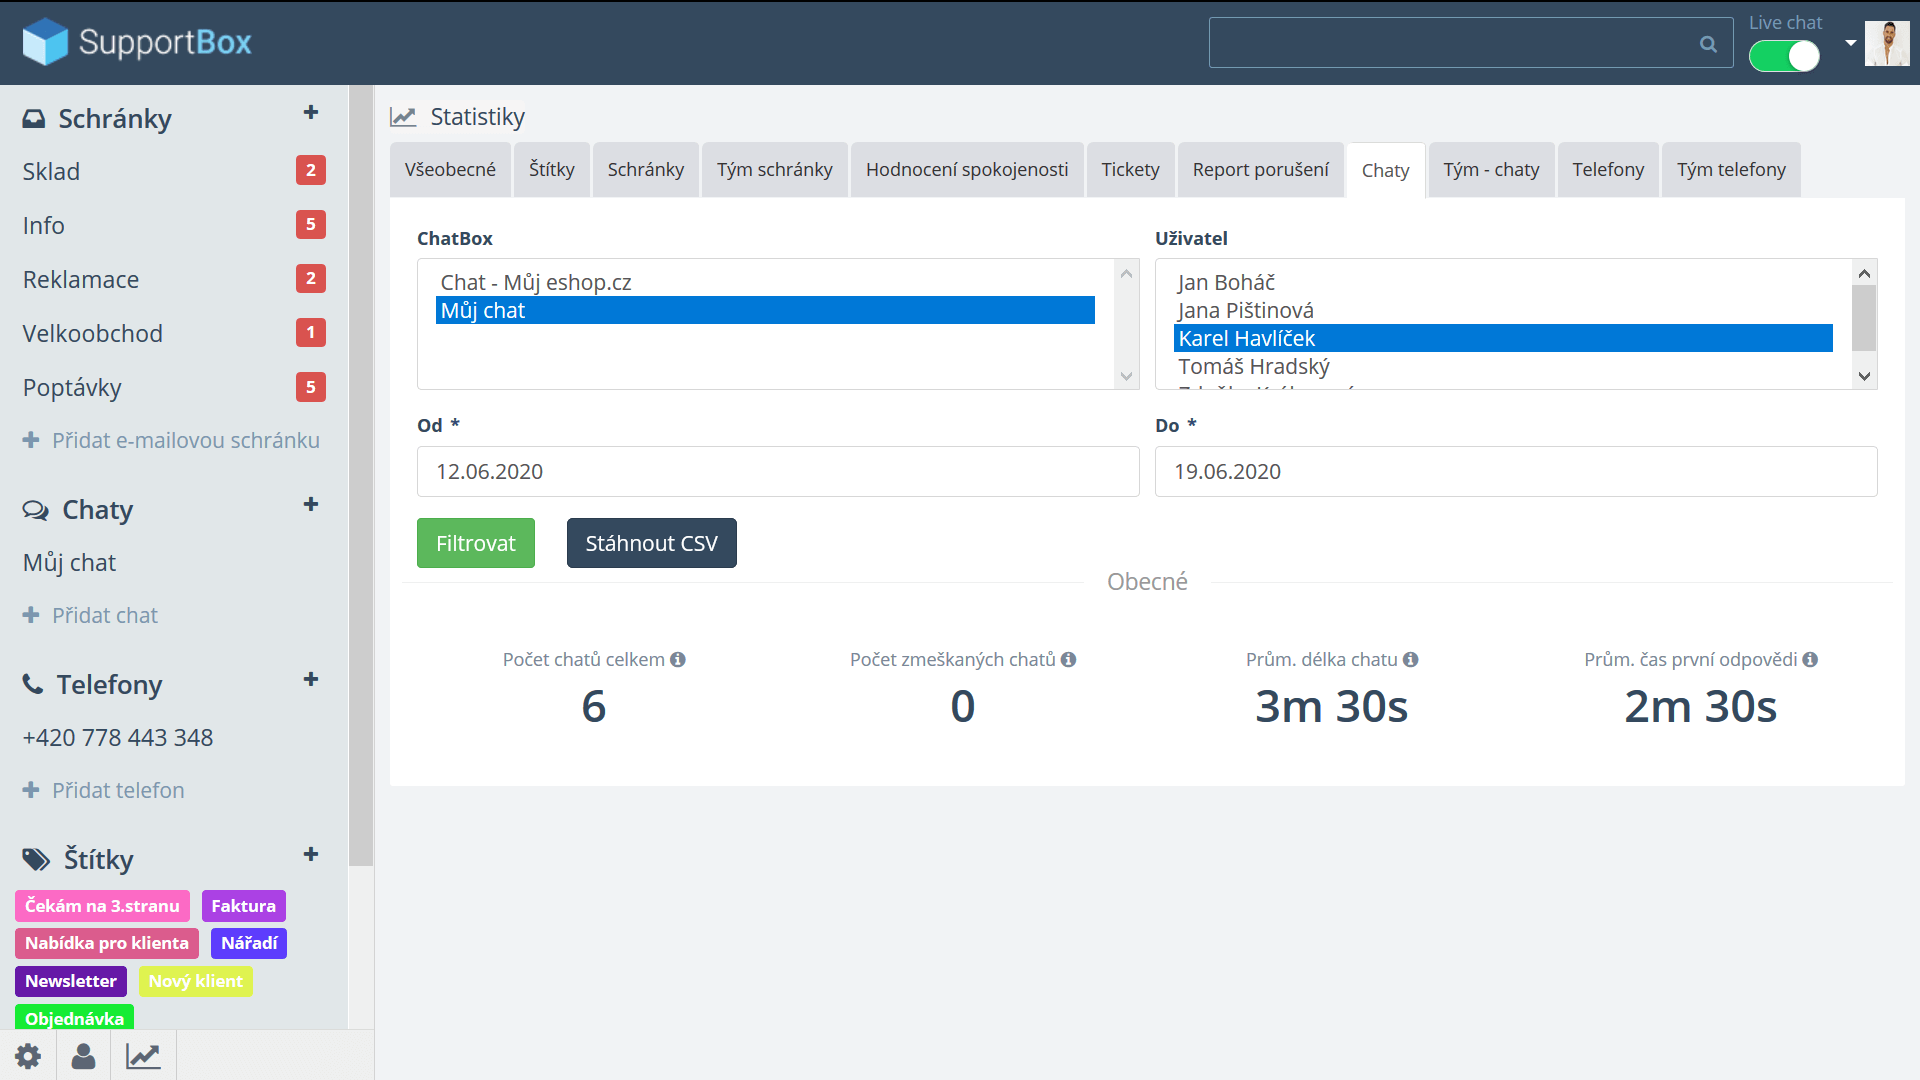Open statistics chart icon in bottom bar
Viewport: 1920px width, 1080px height.
(143, 1056)
